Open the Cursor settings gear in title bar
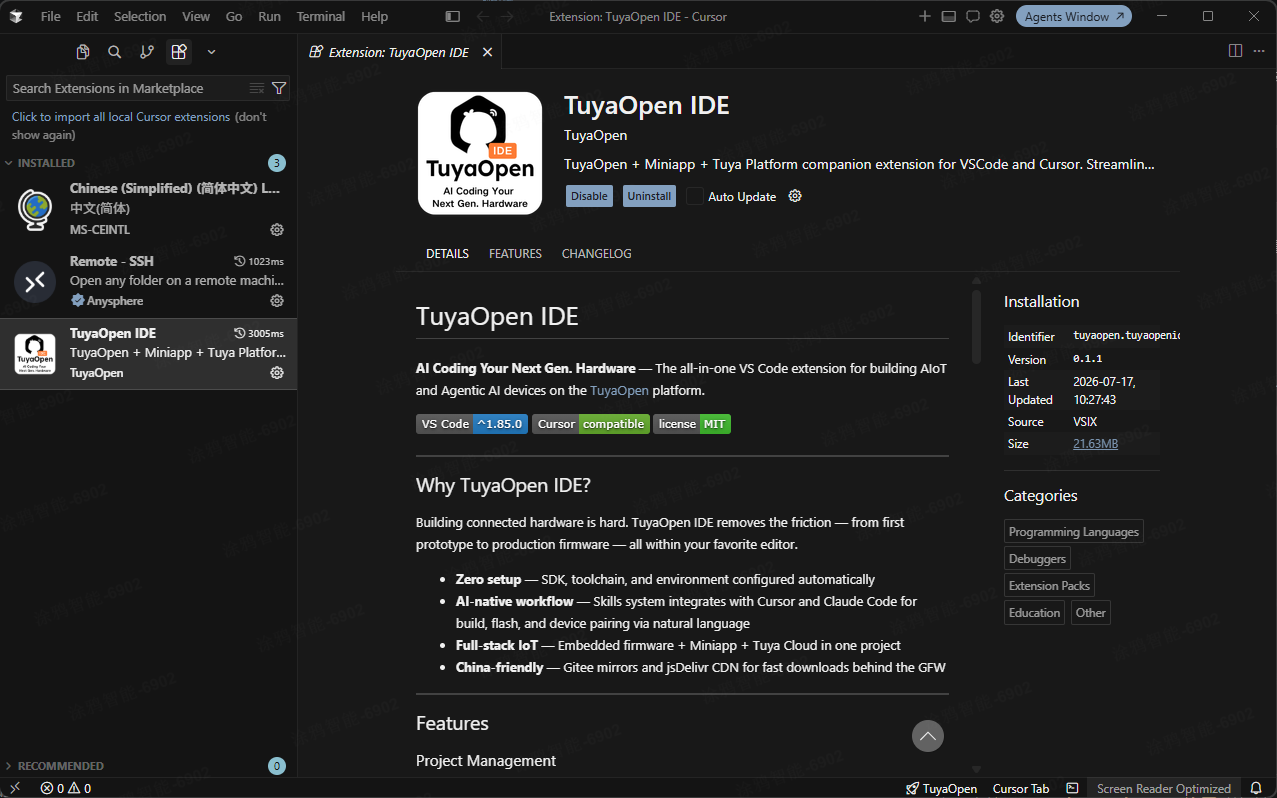The height and width of the screenshot is (798, 1277). coord(997,16)
